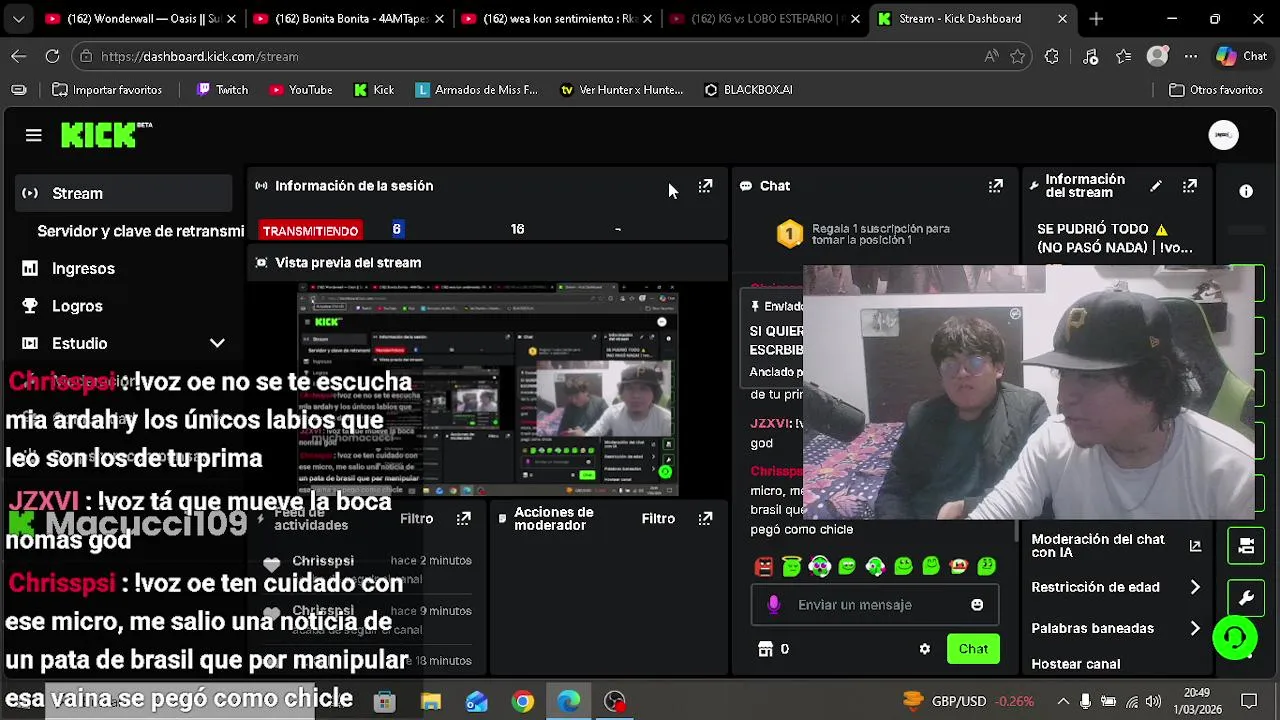Open File Explorer from the taskbar
This screenshot has width=1280, height=720.
pyautogui.click(x=431, y=701)
